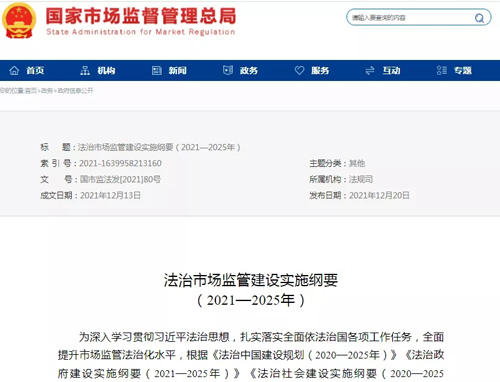Click the arrows icon beside 互动
Screen dimensions: 500x382
tap(370, 70)
